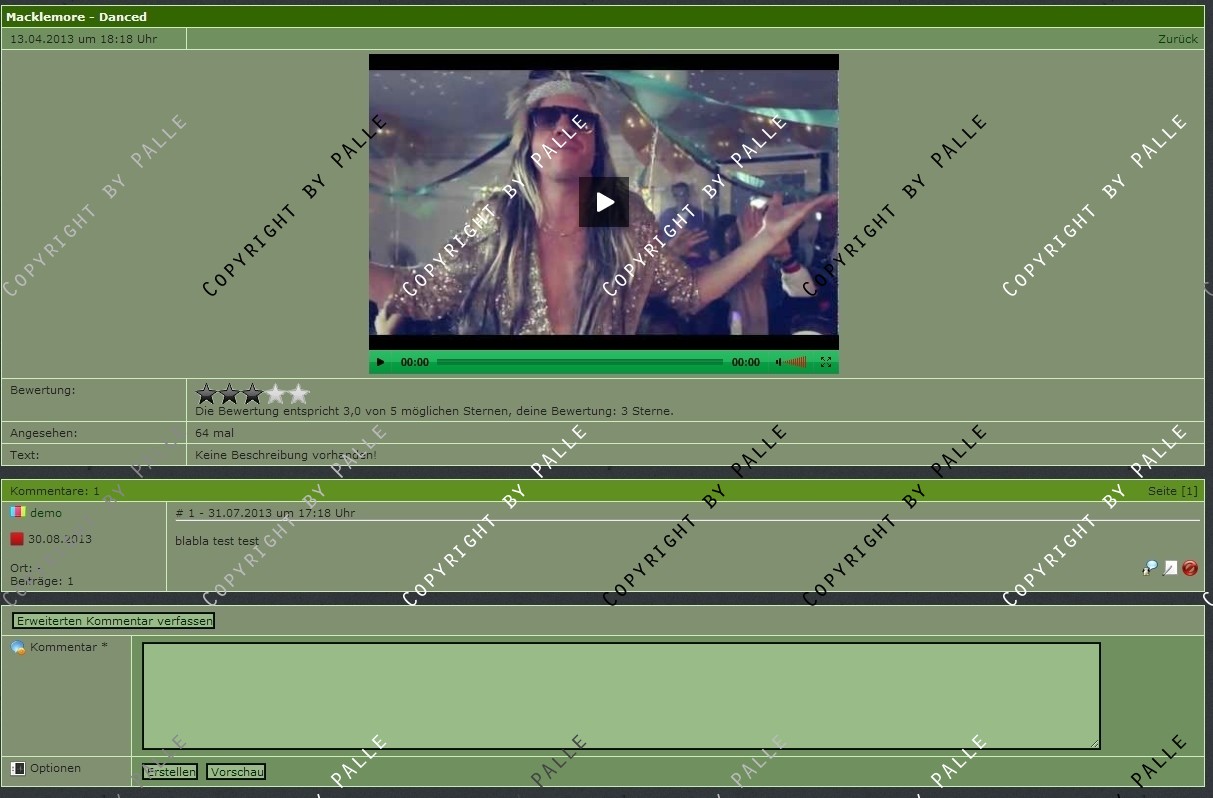
Task: Click the edit comment pencil icon
Action: click(1170, 568)
